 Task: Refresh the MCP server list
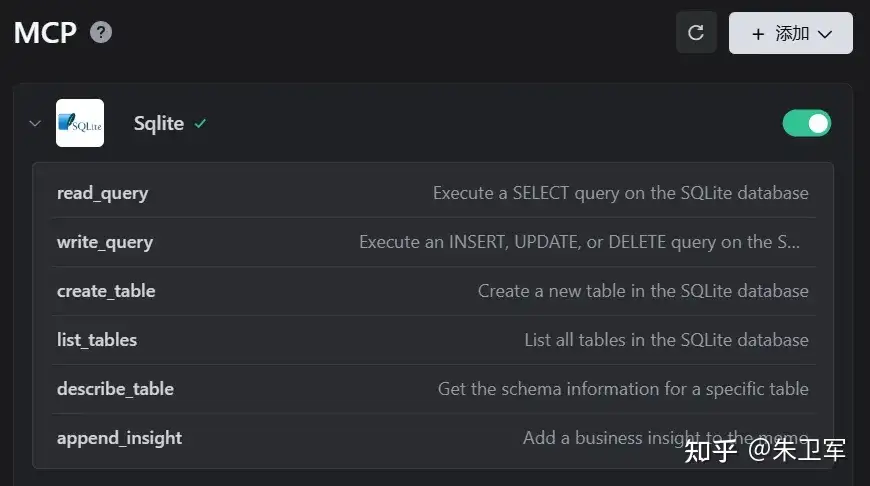pyautogui.click(x=696, y=33)
